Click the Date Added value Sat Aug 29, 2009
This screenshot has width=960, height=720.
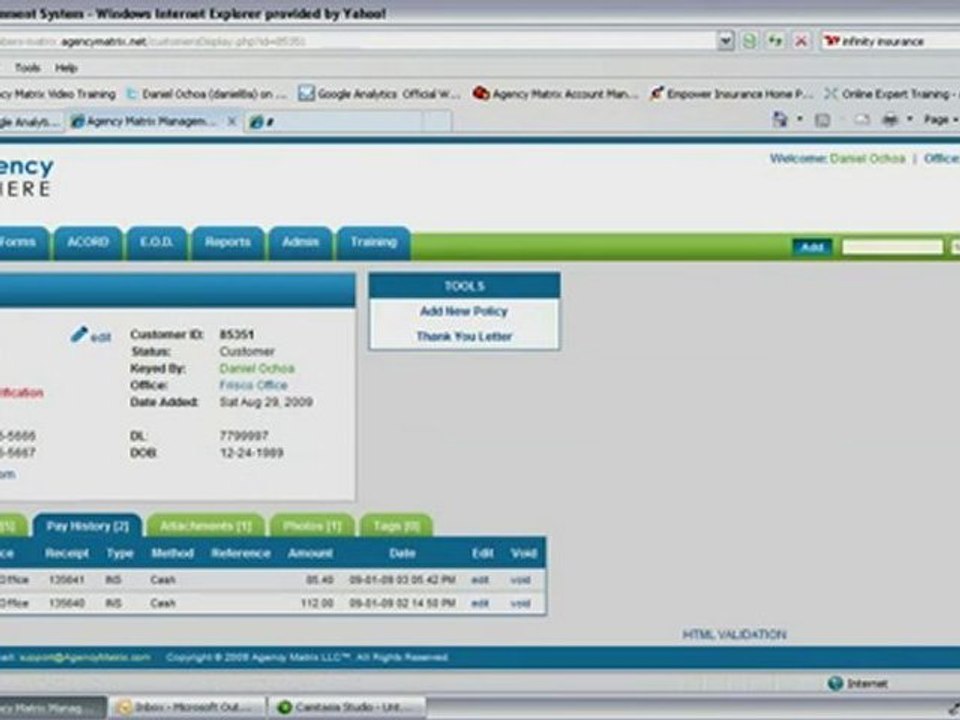(x=266, y=402)
